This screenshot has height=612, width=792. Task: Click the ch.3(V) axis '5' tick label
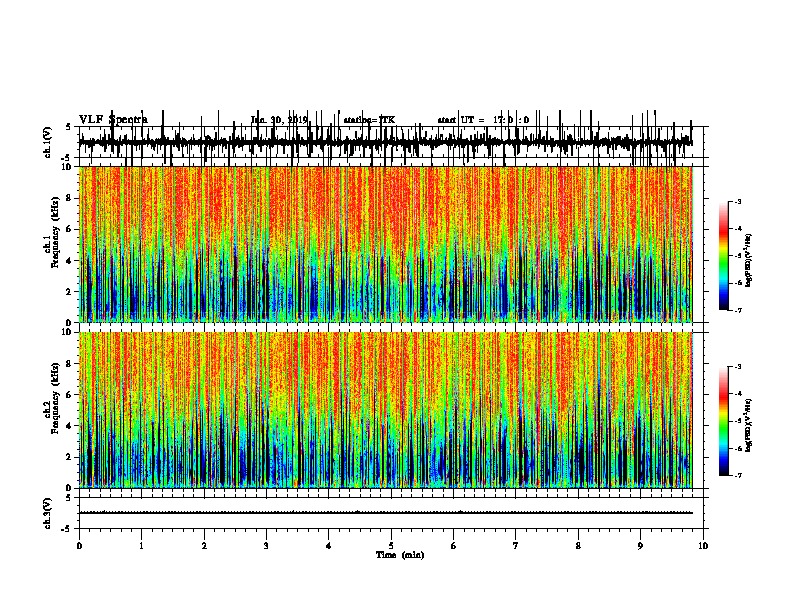click(x=68, y=498)
